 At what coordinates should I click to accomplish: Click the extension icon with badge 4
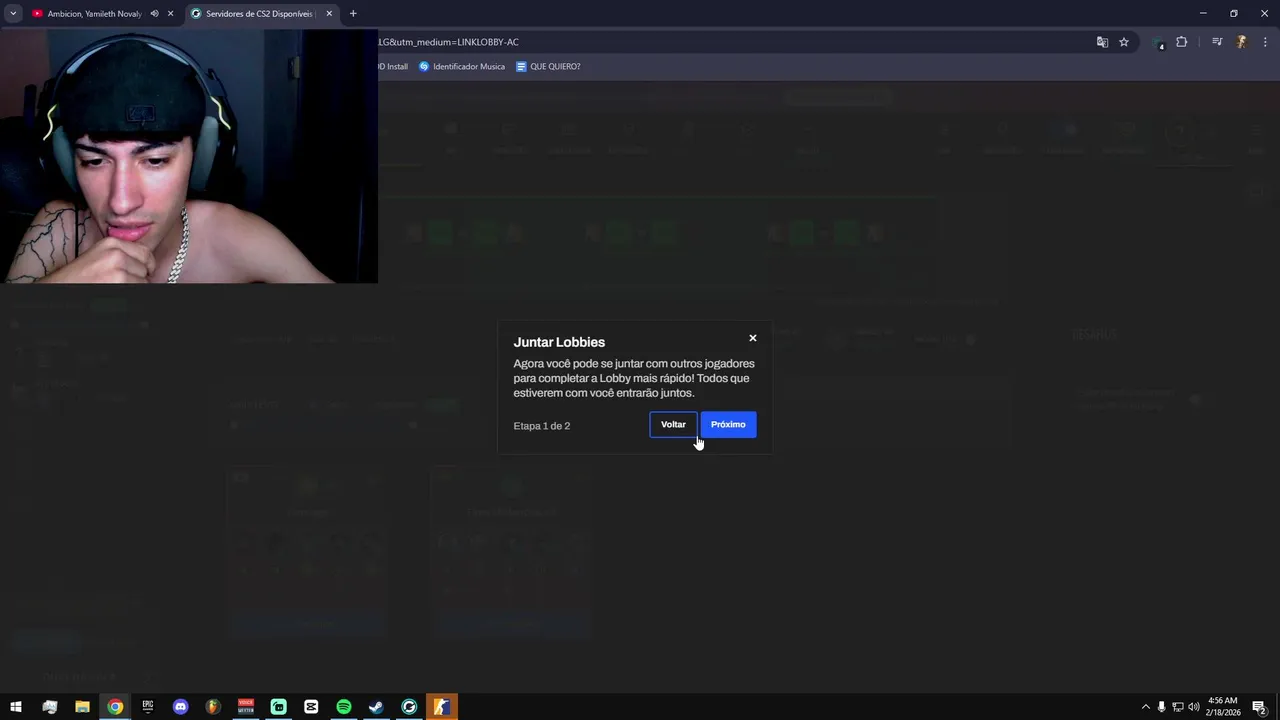pos(1159,43)
